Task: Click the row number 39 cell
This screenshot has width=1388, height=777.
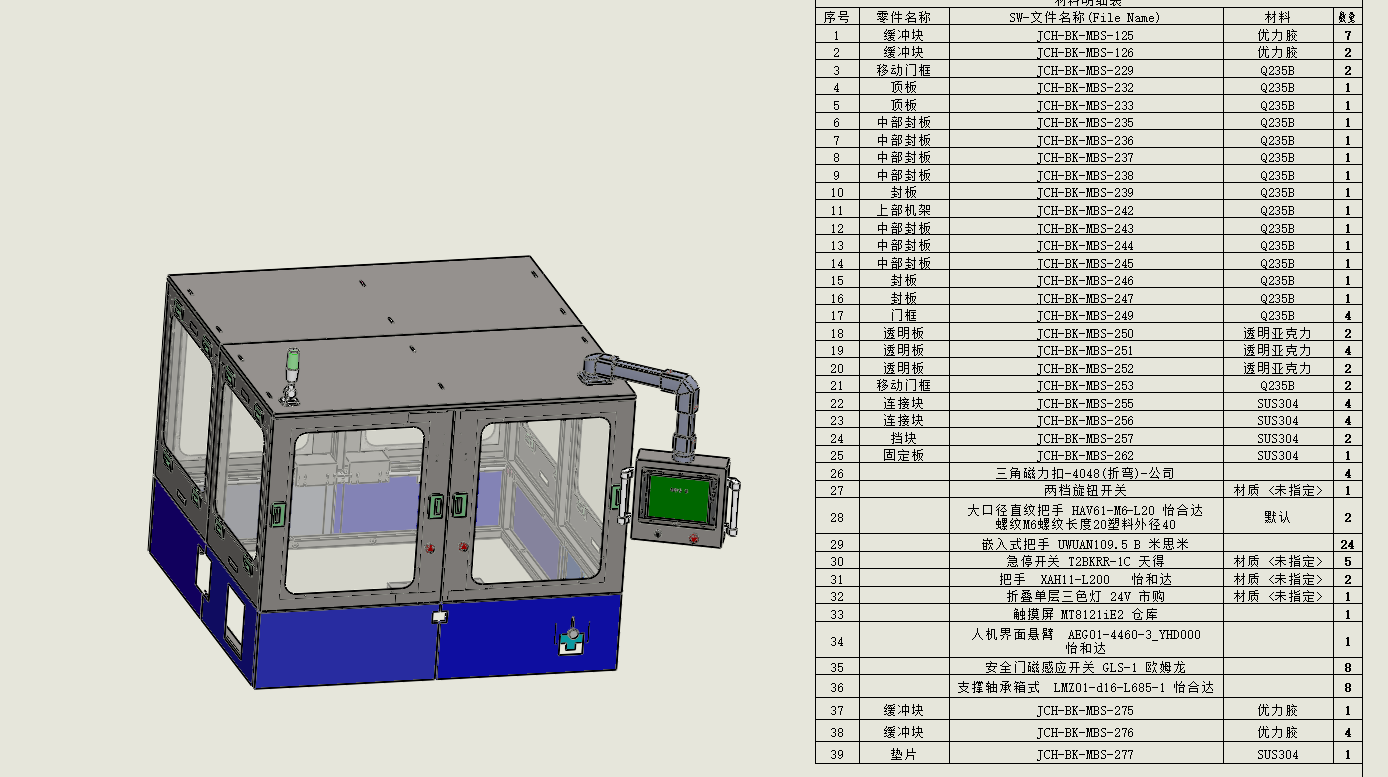Action: click(837, 754)
